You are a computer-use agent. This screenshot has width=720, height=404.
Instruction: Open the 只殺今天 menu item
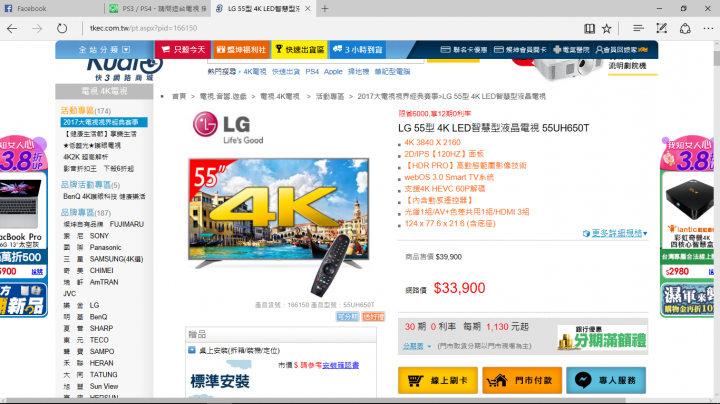point(183,50)
